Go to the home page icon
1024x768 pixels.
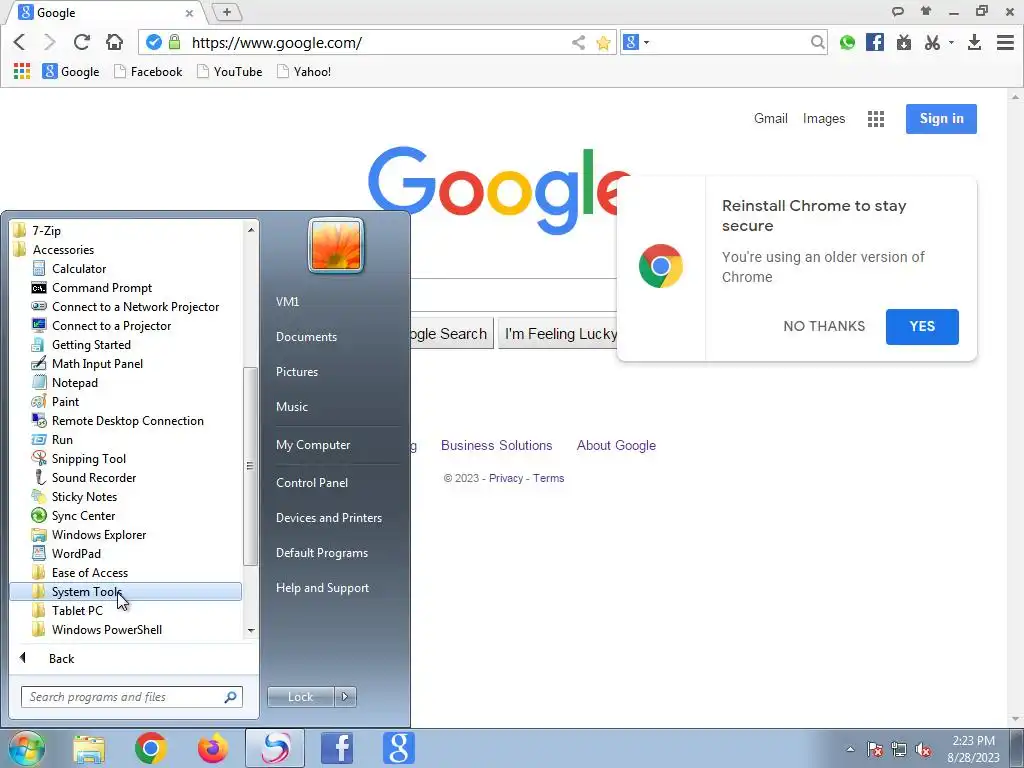[114, 42]
